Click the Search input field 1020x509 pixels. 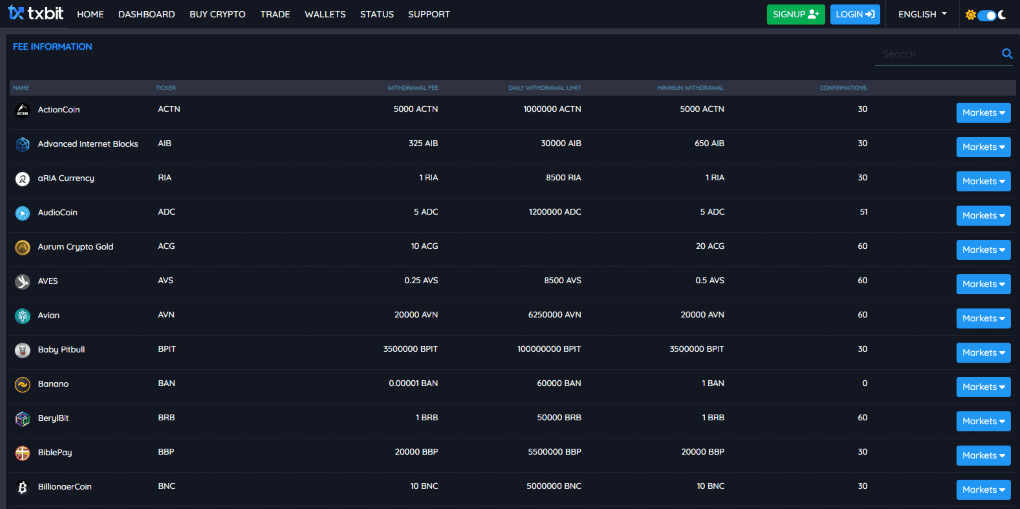click(938, 54)
